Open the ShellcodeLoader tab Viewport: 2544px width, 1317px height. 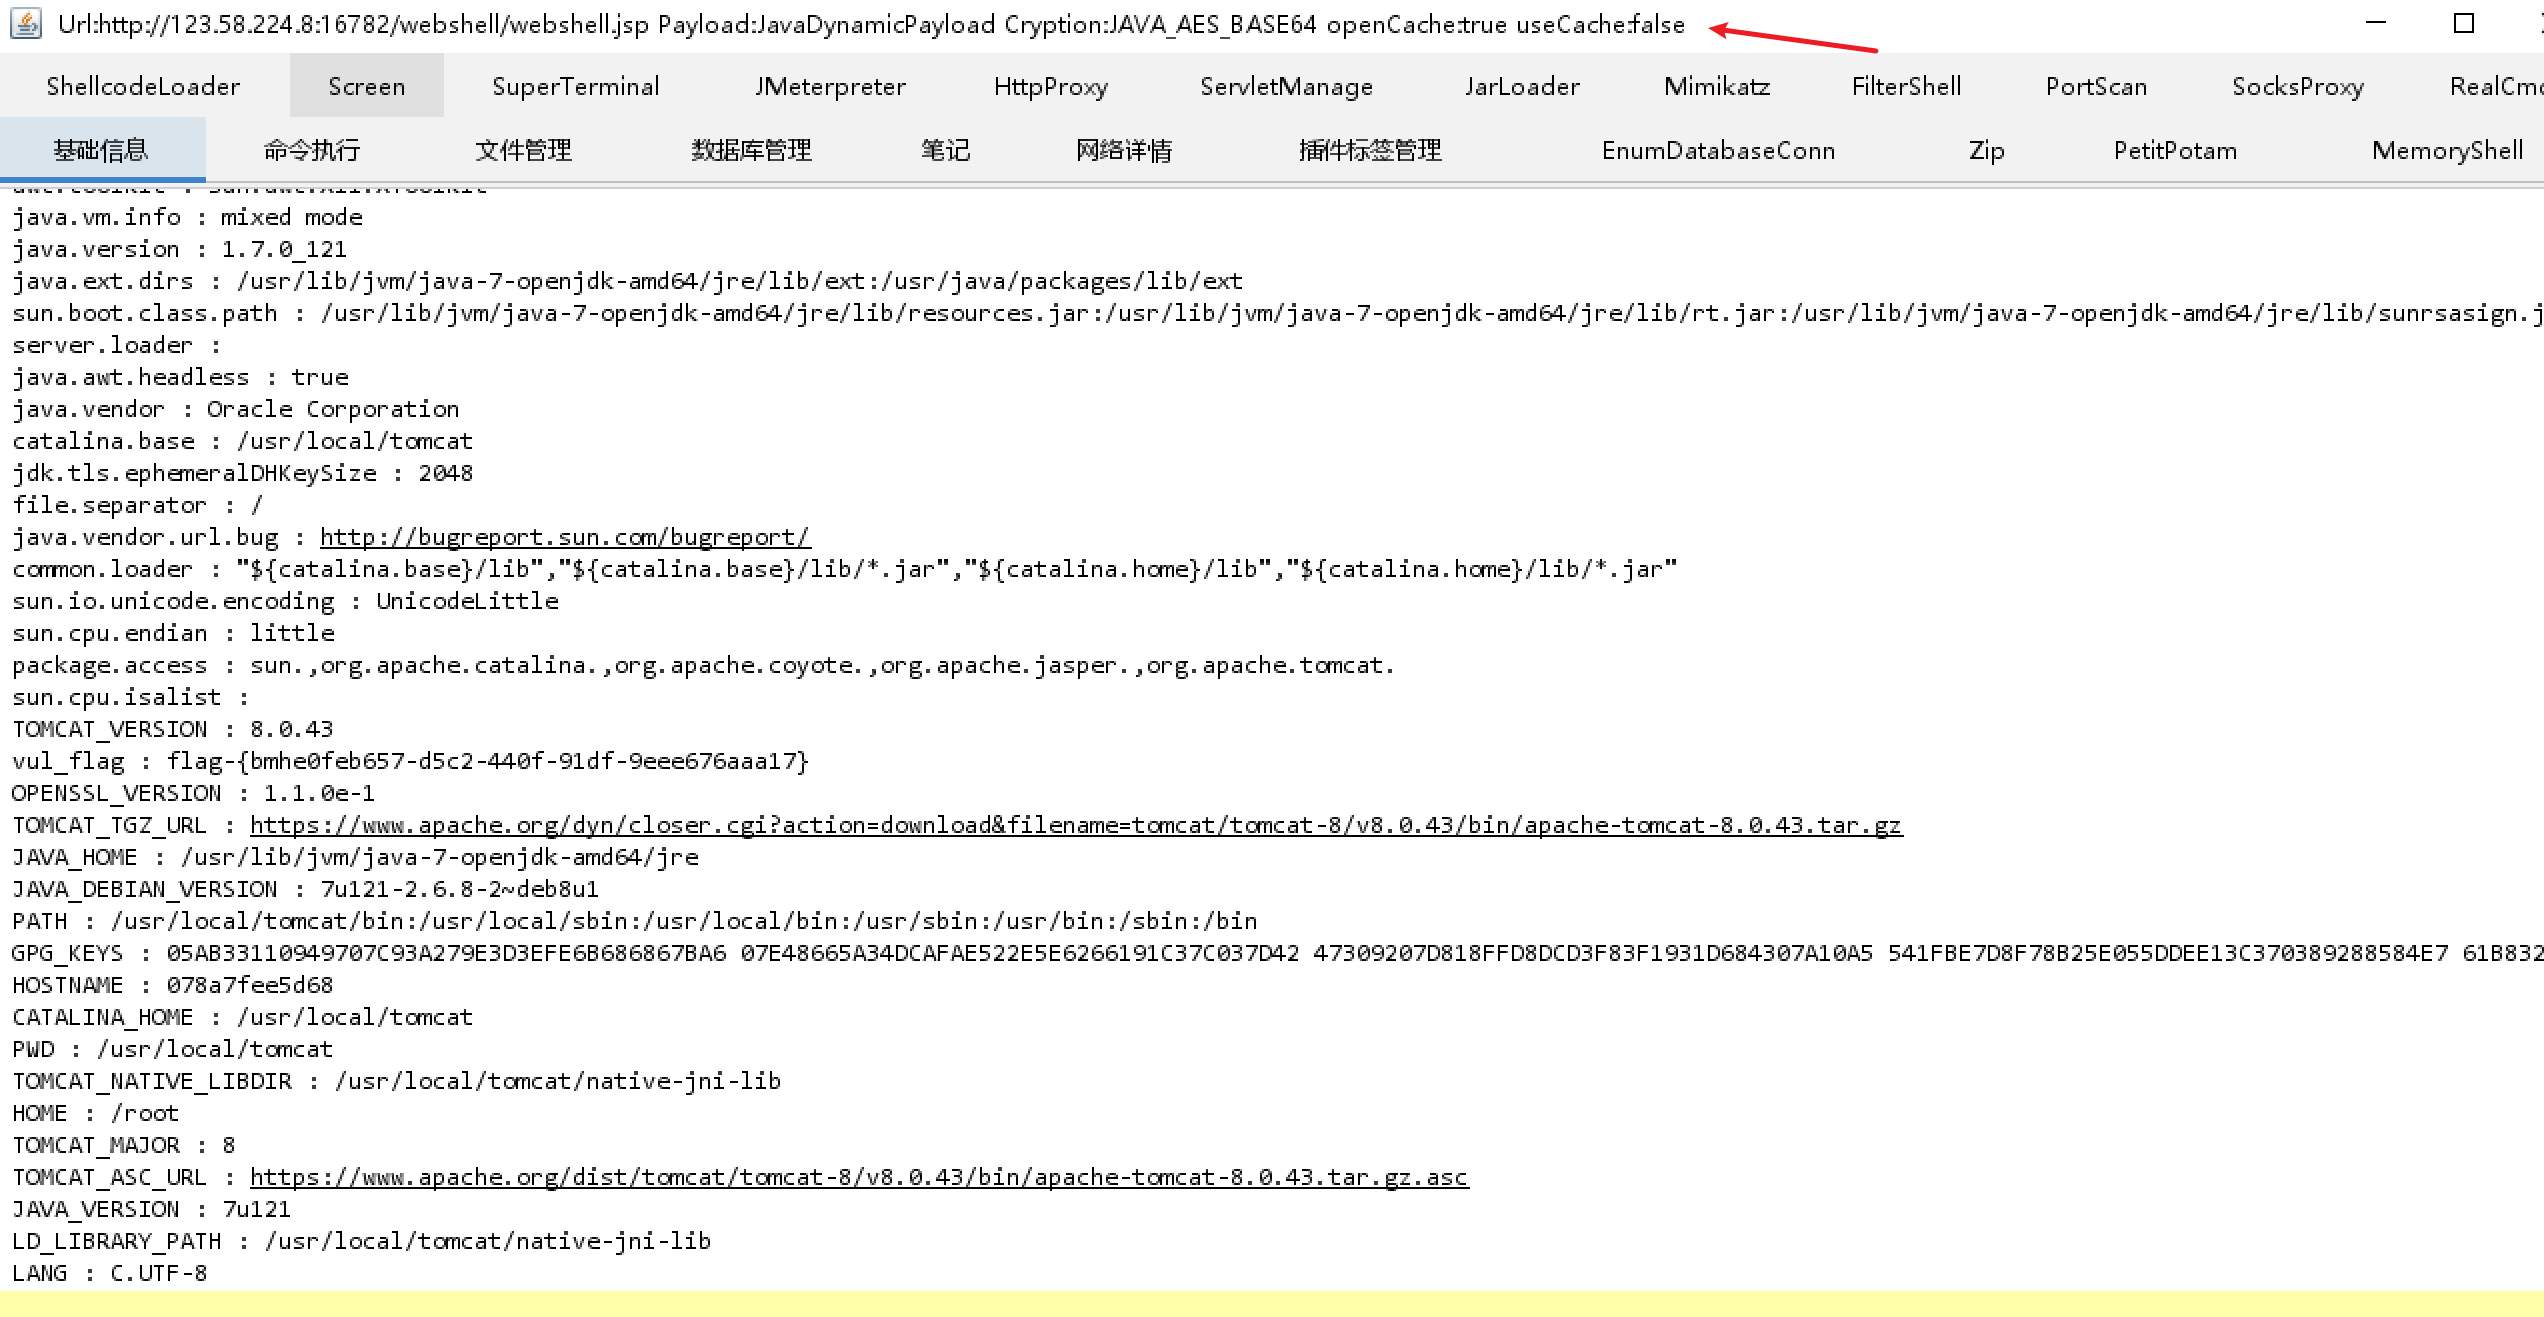(x=143, y=87)
